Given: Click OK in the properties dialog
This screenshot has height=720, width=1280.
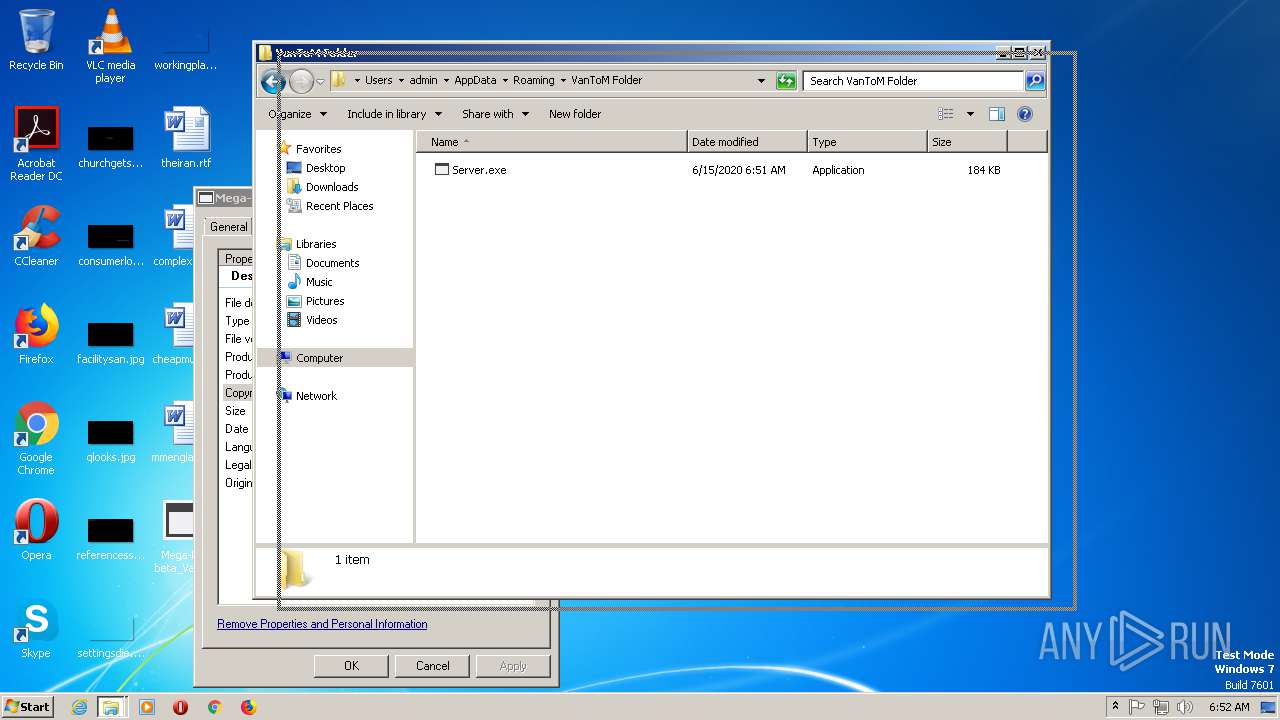Looking at the screenshot, I should pyautogui.click(x=351, y=666).
